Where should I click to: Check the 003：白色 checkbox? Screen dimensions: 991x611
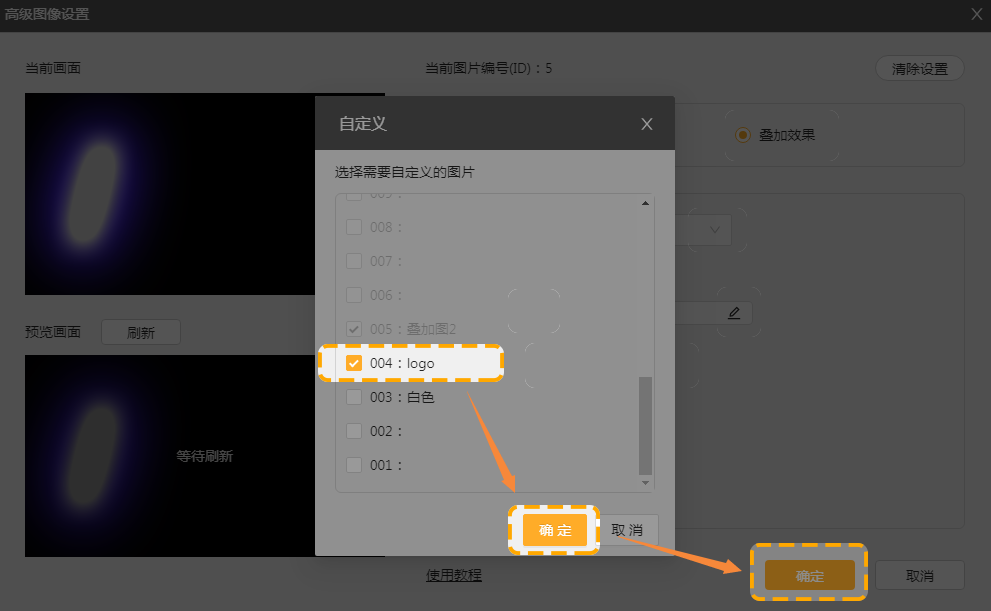[354, 397]
